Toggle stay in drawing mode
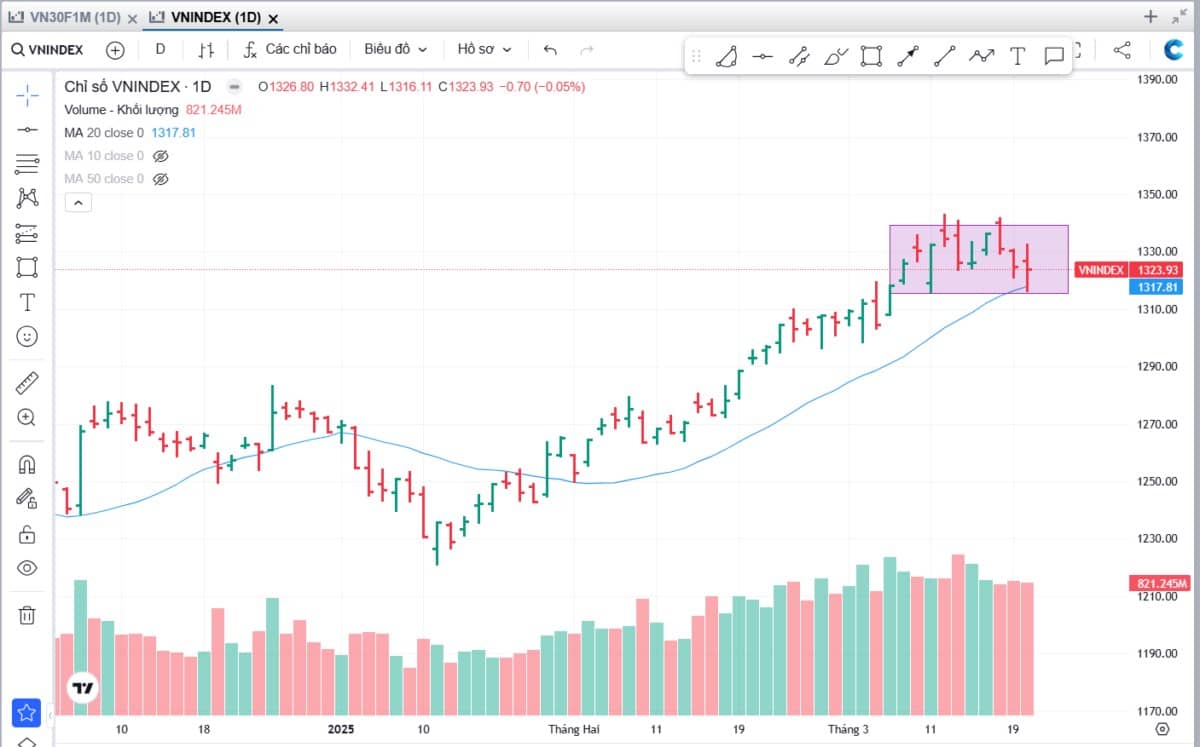The image size is (1200, 747). pos(27,498)
